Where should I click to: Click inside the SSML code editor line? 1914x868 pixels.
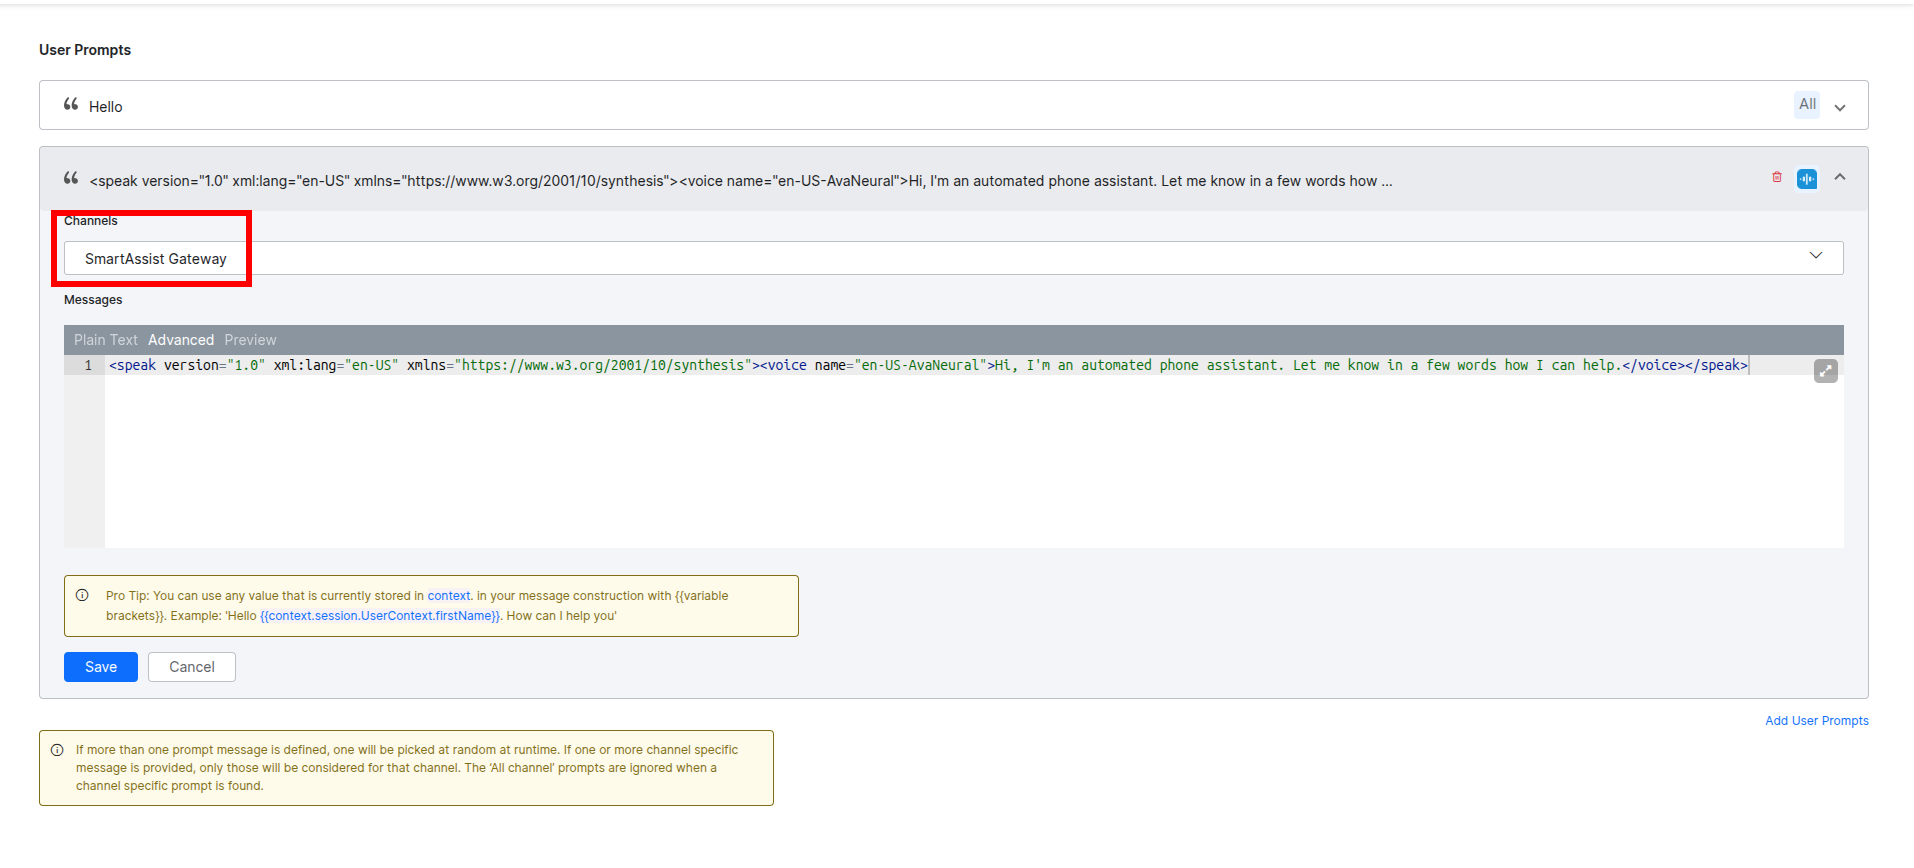(x=900, y=366)
